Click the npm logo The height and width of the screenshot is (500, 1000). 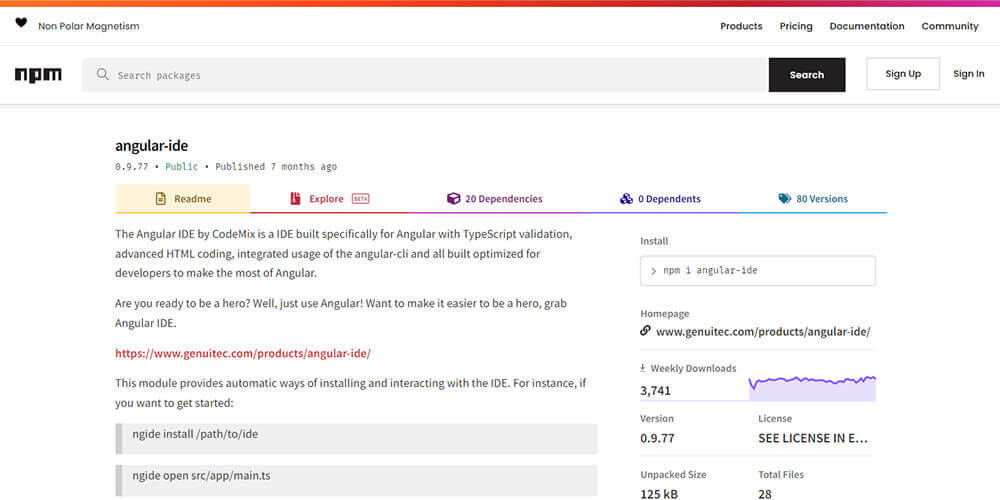coord(38,75)
